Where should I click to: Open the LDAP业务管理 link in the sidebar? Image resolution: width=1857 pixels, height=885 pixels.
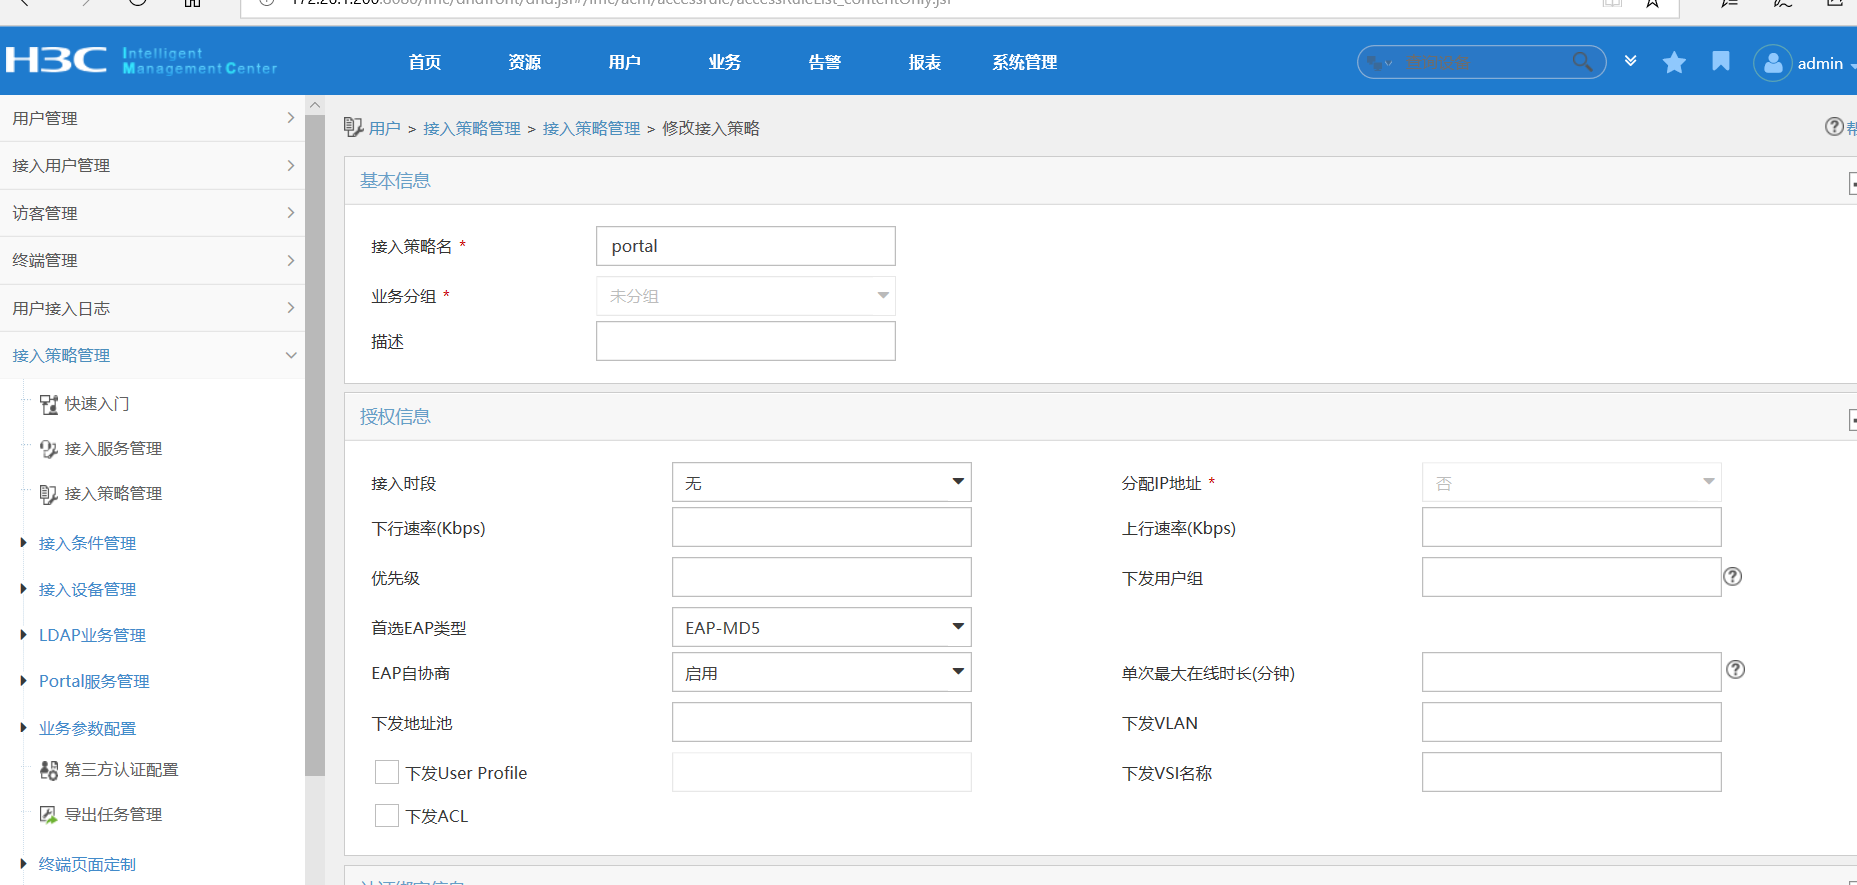point(92,635)
